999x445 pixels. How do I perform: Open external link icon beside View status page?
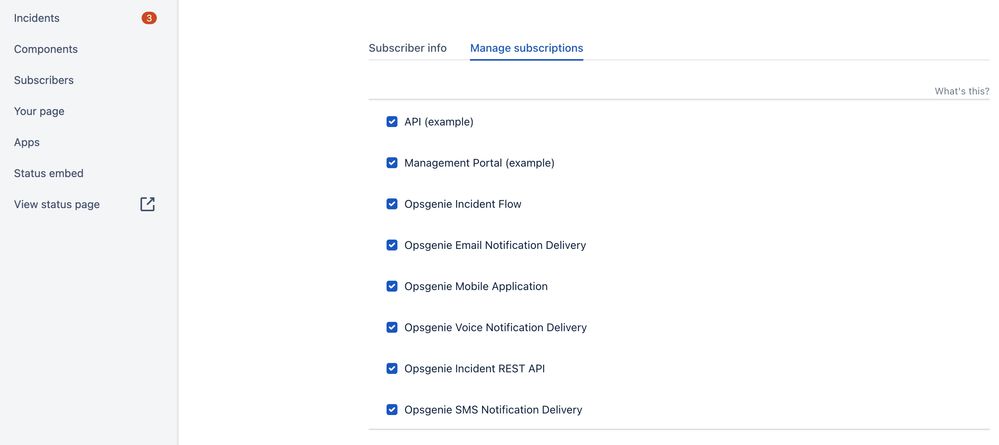click(147, 204)
